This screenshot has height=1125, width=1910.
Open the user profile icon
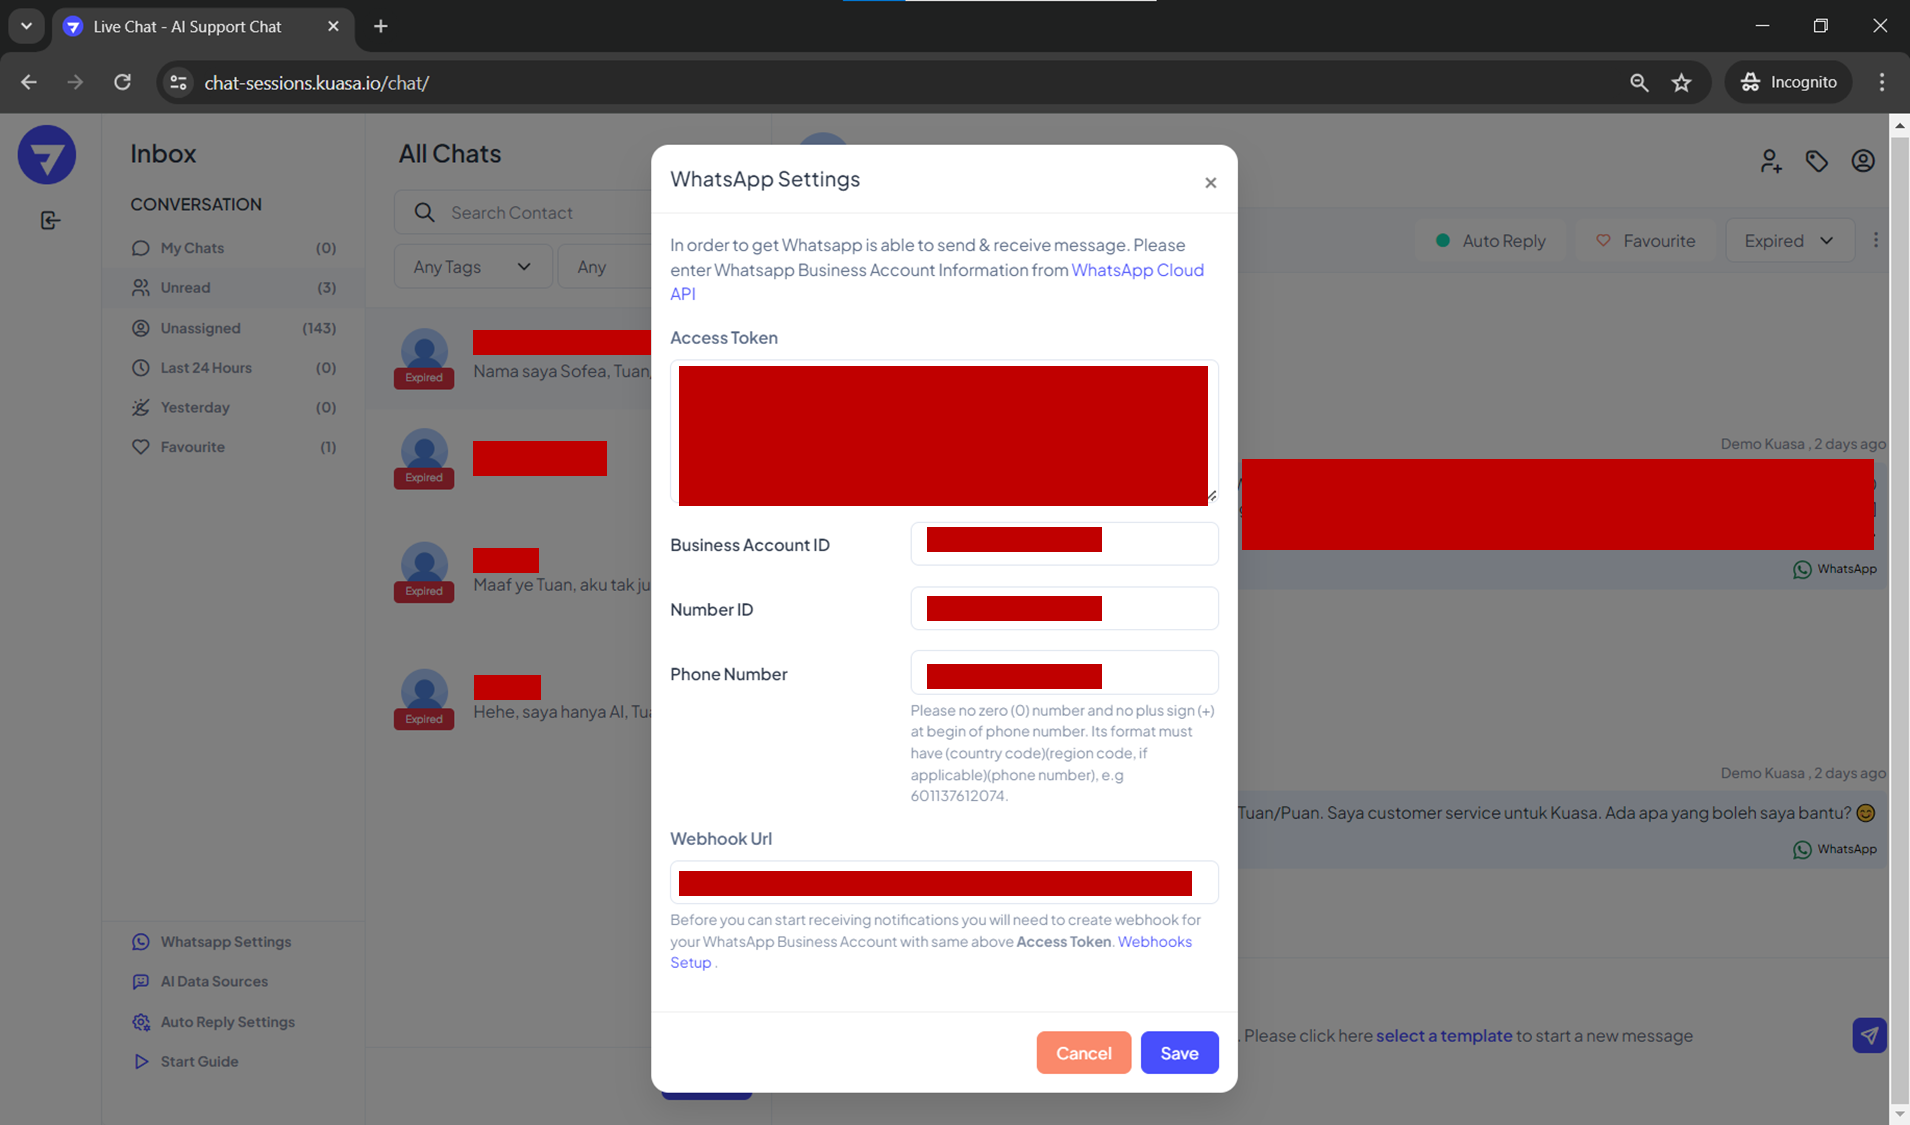pos(1862,161)
